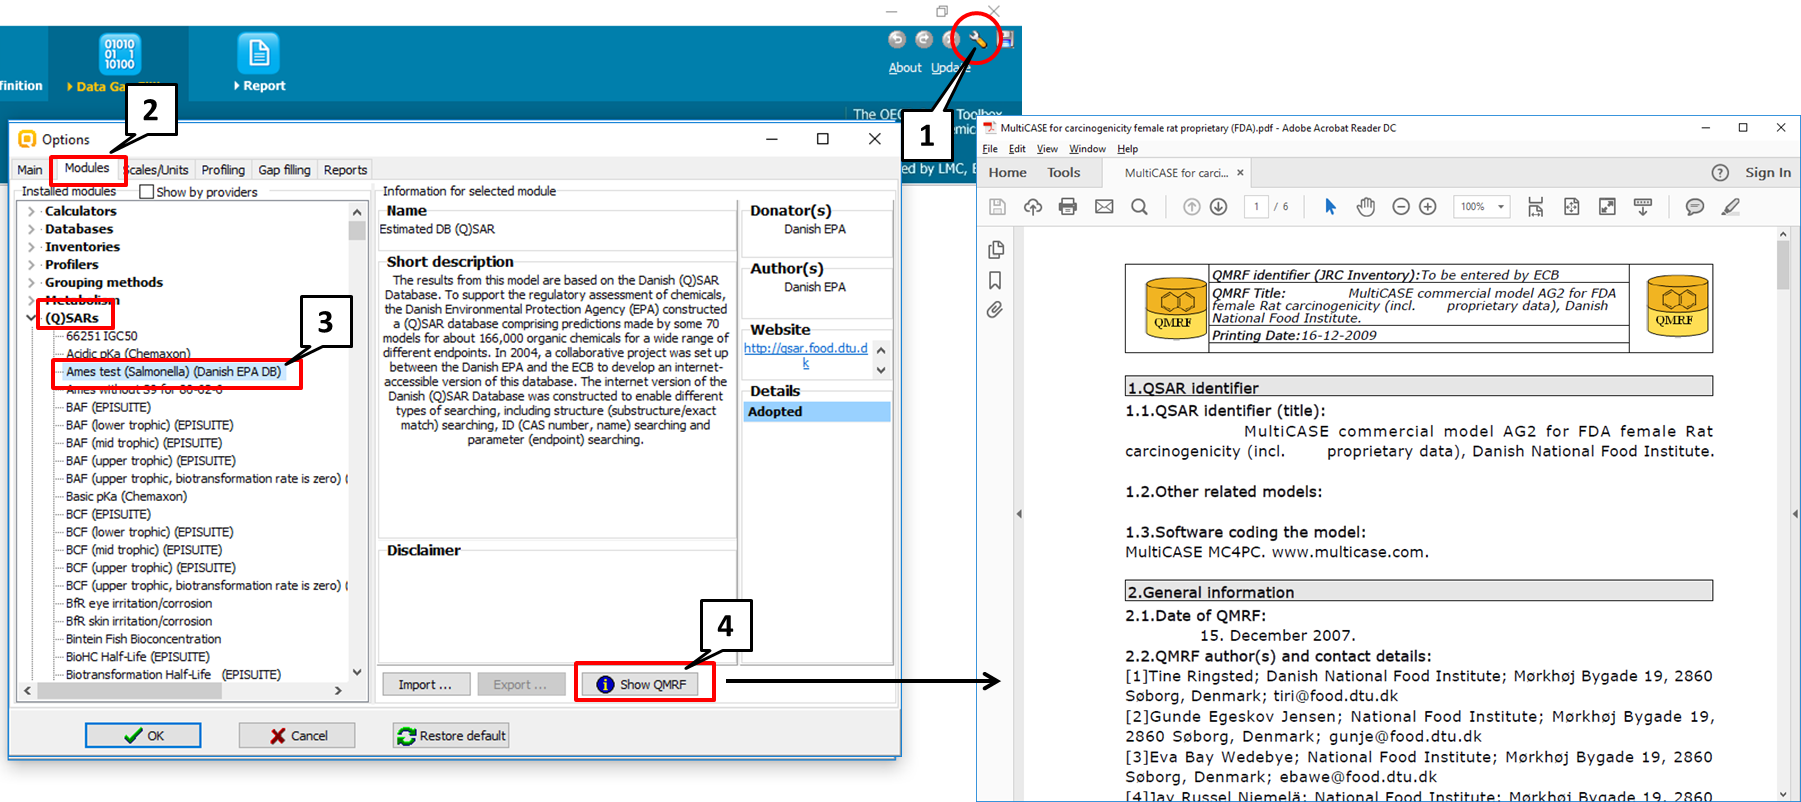Switch to the Profiling tab

pyautogui.click(x=223, y=170)
